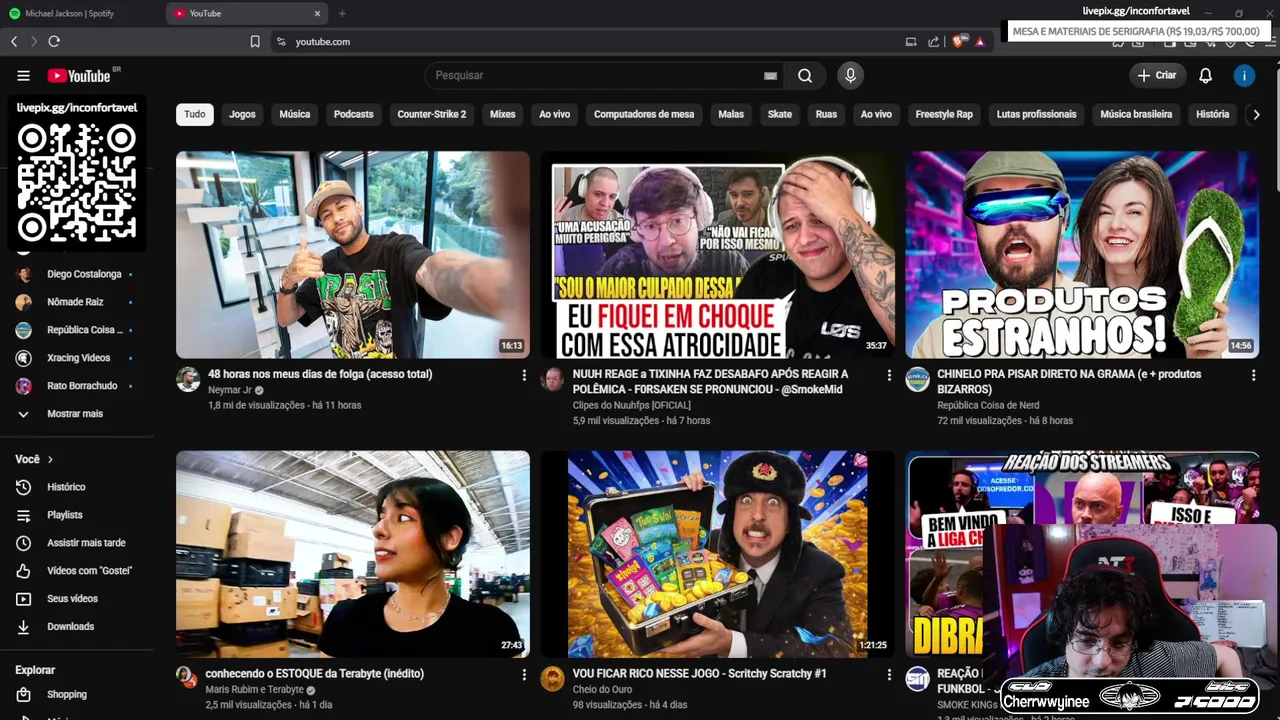Open the YouTube hamburger guide menu
This screenshot has width=1280, height=720.
23,75
